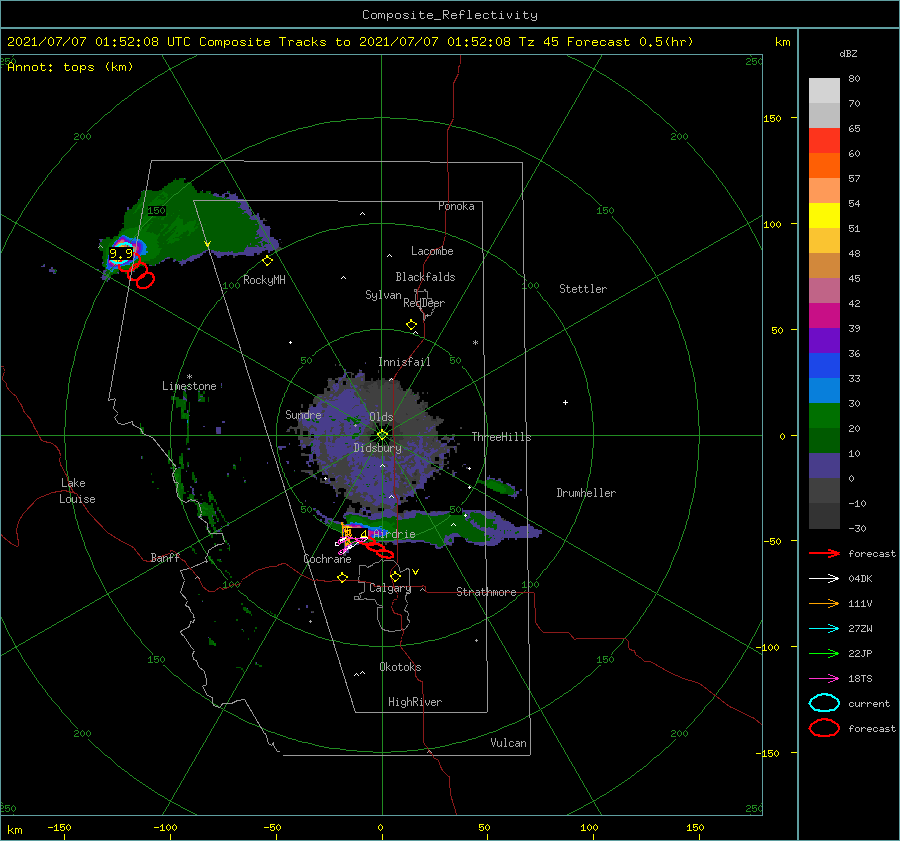This screenshot has width=900, height=841.
Task: Click the Innisfail city label
Action: click(x=404, y=362)
